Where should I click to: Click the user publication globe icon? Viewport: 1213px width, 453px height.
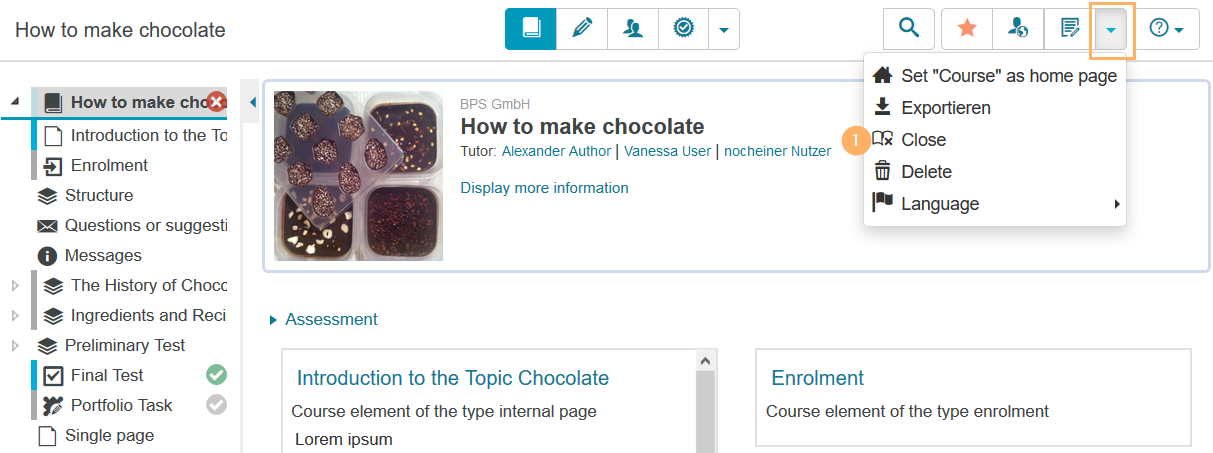tap(1018, 29)
